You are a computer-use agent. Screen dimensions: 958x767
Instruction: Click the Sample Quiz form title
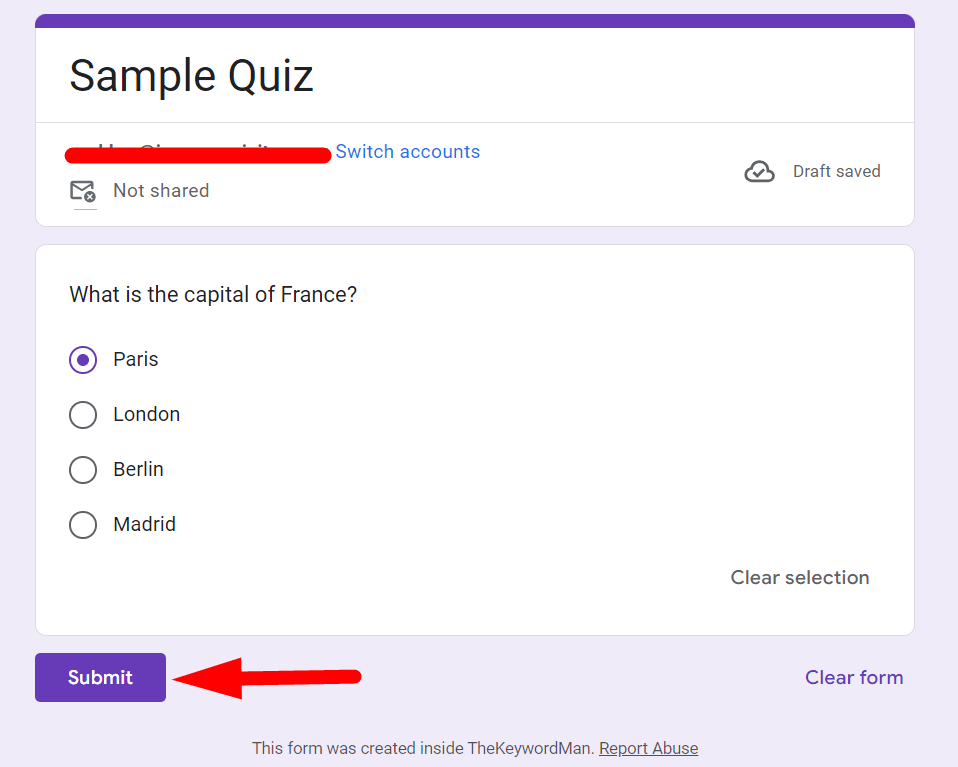click(x=190, y=76)
